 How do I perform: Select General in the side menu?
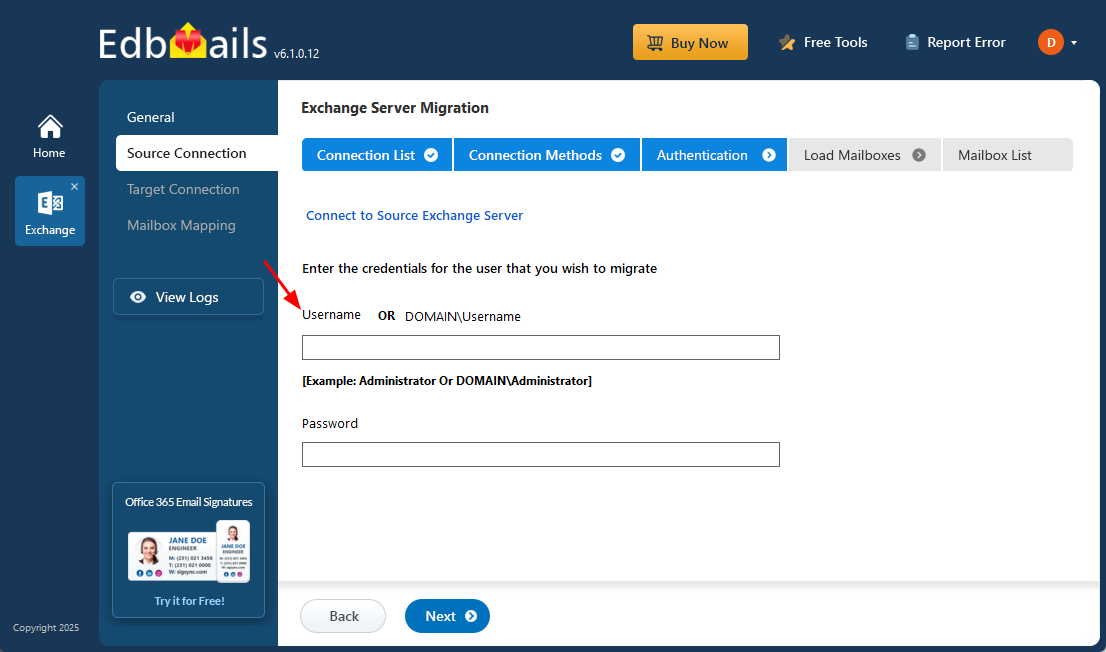[151, 117]
